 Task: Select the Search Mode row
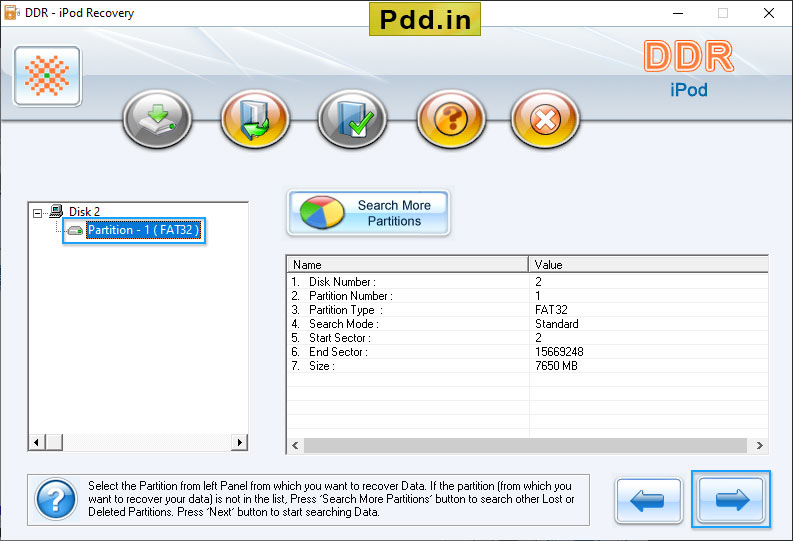pos(527,324)
